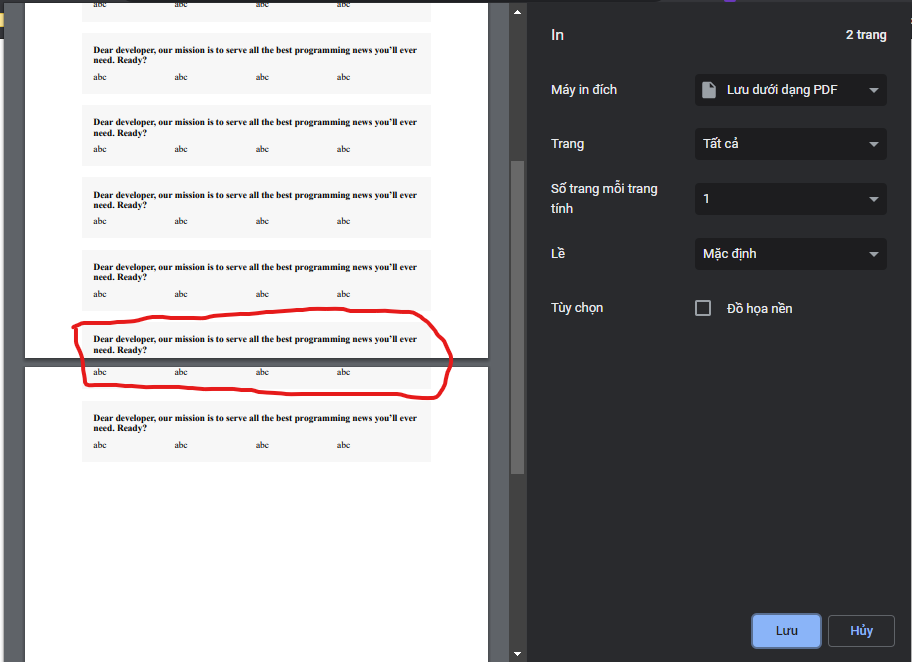The height and width of the screenshot is (662, 912).
Task: Open the 'Số trang mỗi trang tính' dropdown
Action: click(x=790, y=198)
